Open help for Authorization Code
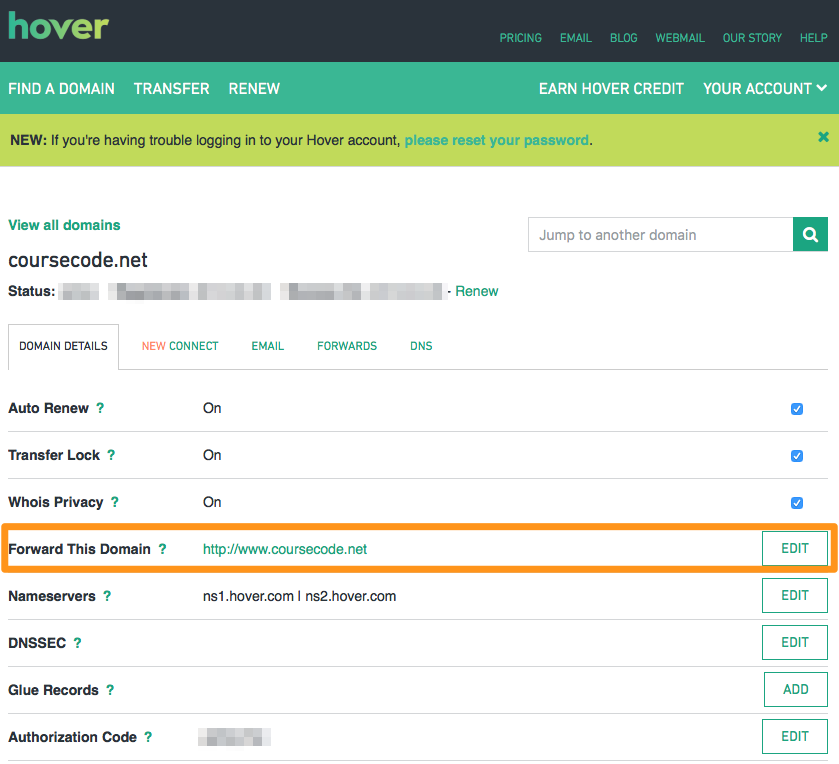The image size is (839, 764). click(x=148, y=737)
